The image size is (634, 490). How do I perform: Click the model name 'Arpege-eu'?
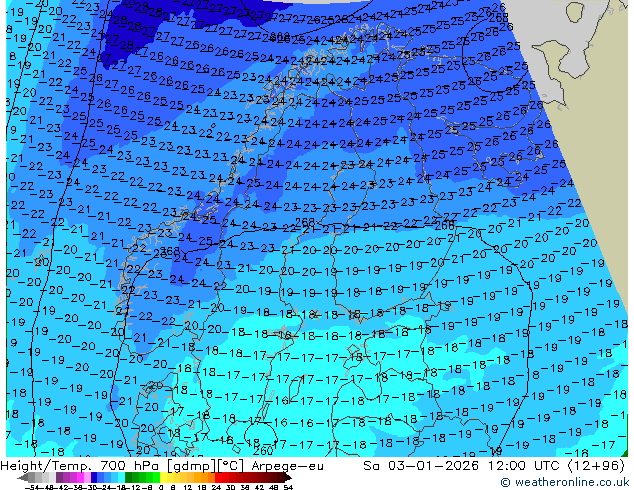tap(287, 466)
